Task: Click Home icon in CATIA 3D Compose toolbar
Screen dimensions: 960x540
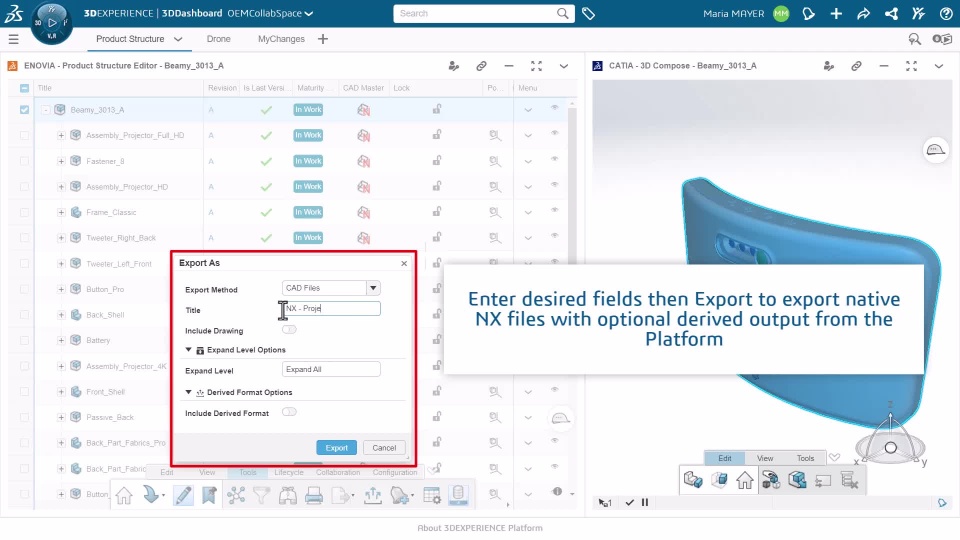Action: (744, 480)
